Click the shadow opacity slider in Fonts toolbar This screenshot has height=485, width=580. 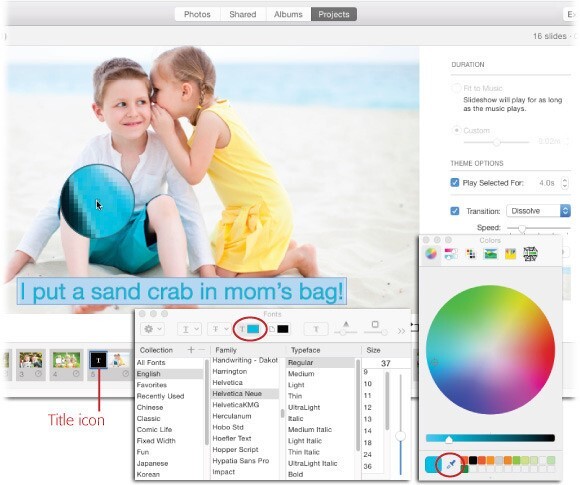pyautogui.click(x=345, y=333)
